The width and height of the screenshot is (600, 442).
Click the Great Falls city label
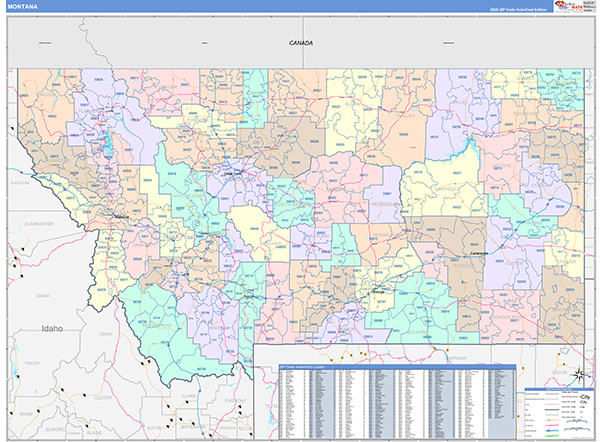click(232, 172)
